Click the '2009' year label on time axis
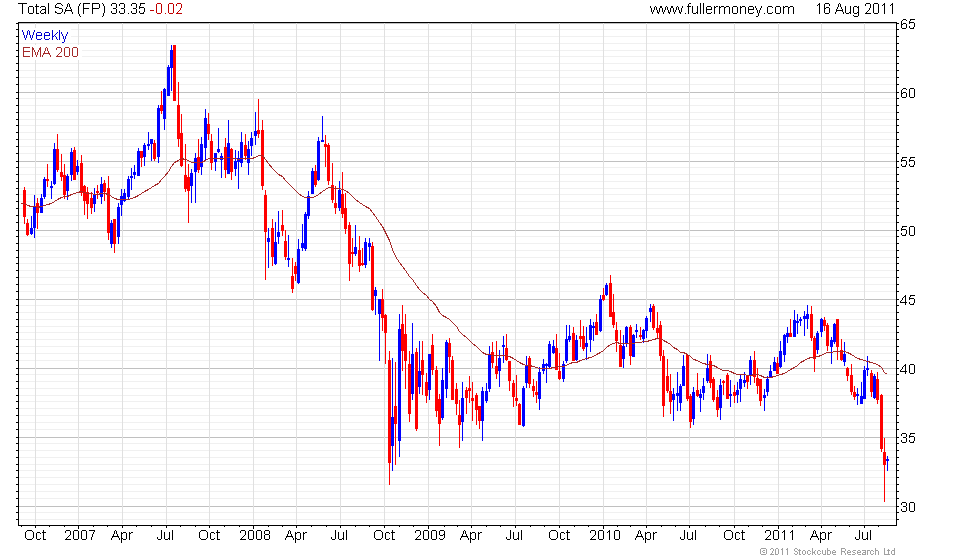The image size is (980, 560). tap(429, 536)
